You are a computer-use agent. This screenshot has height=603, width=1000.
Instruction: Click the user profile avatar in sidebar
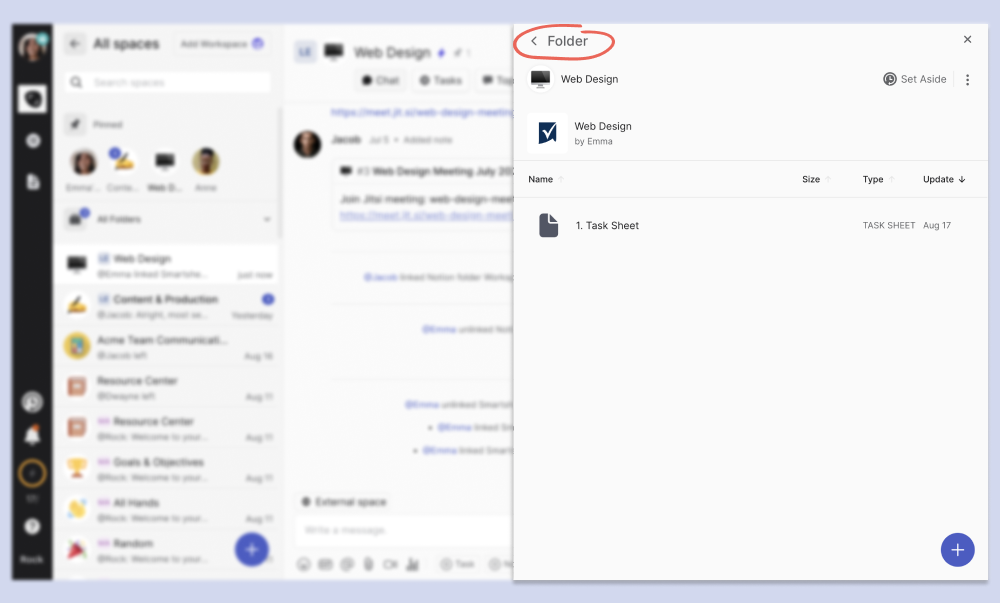coord(32,47)
